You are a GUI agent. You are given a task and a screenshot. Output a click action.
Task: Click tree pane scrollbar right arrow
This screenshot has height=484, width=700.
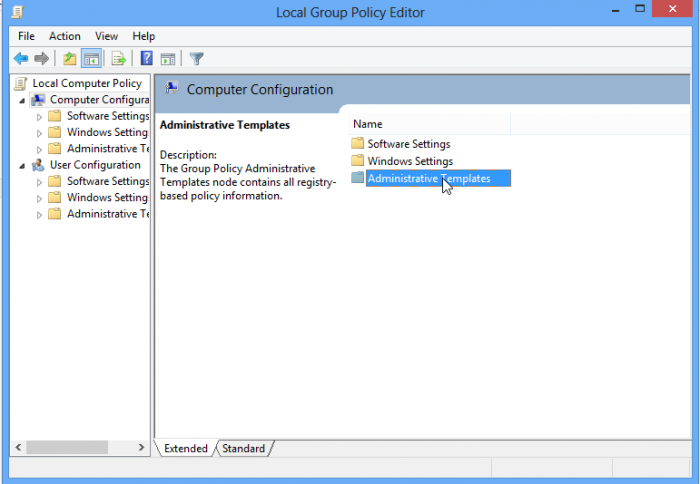[141, 447]
